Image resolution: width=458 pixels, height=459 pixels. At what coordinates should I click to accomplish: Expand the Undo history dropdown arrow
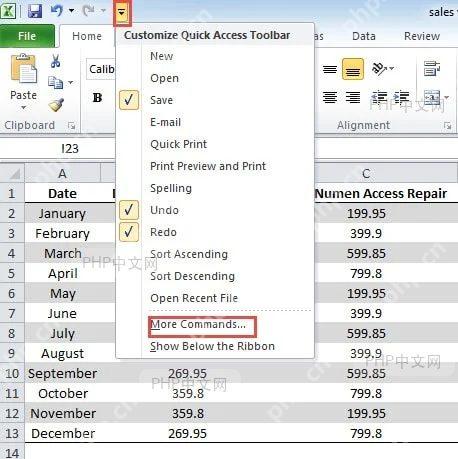click(71, 11)
